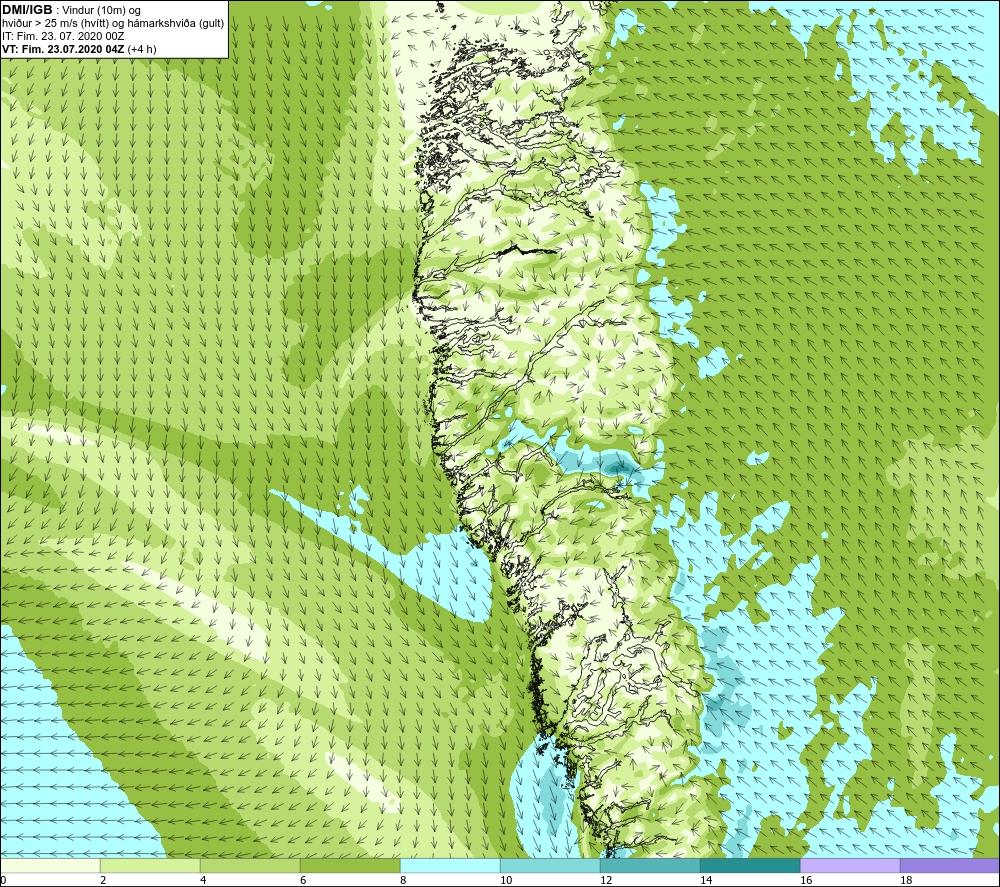Screen dimensions: 1000x887
Task: Click the legend label '12'
Action: [606, 880]
